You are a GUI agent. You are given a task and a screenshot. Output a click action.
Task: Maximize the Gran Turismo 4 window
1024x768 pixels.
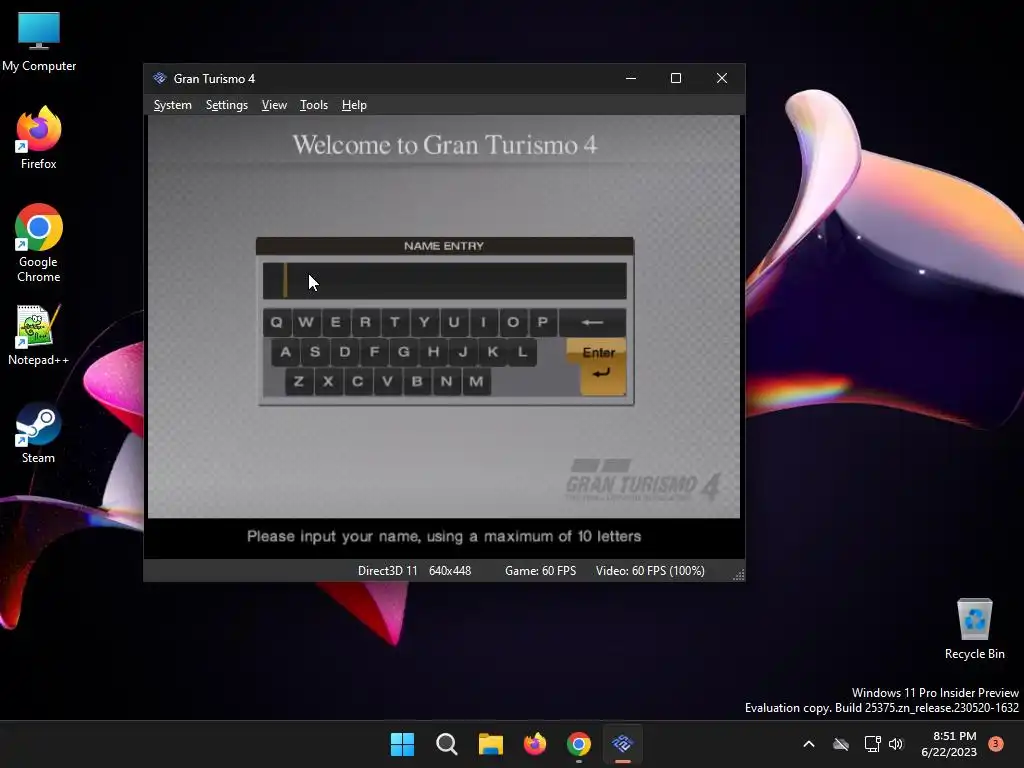[676, 78]
